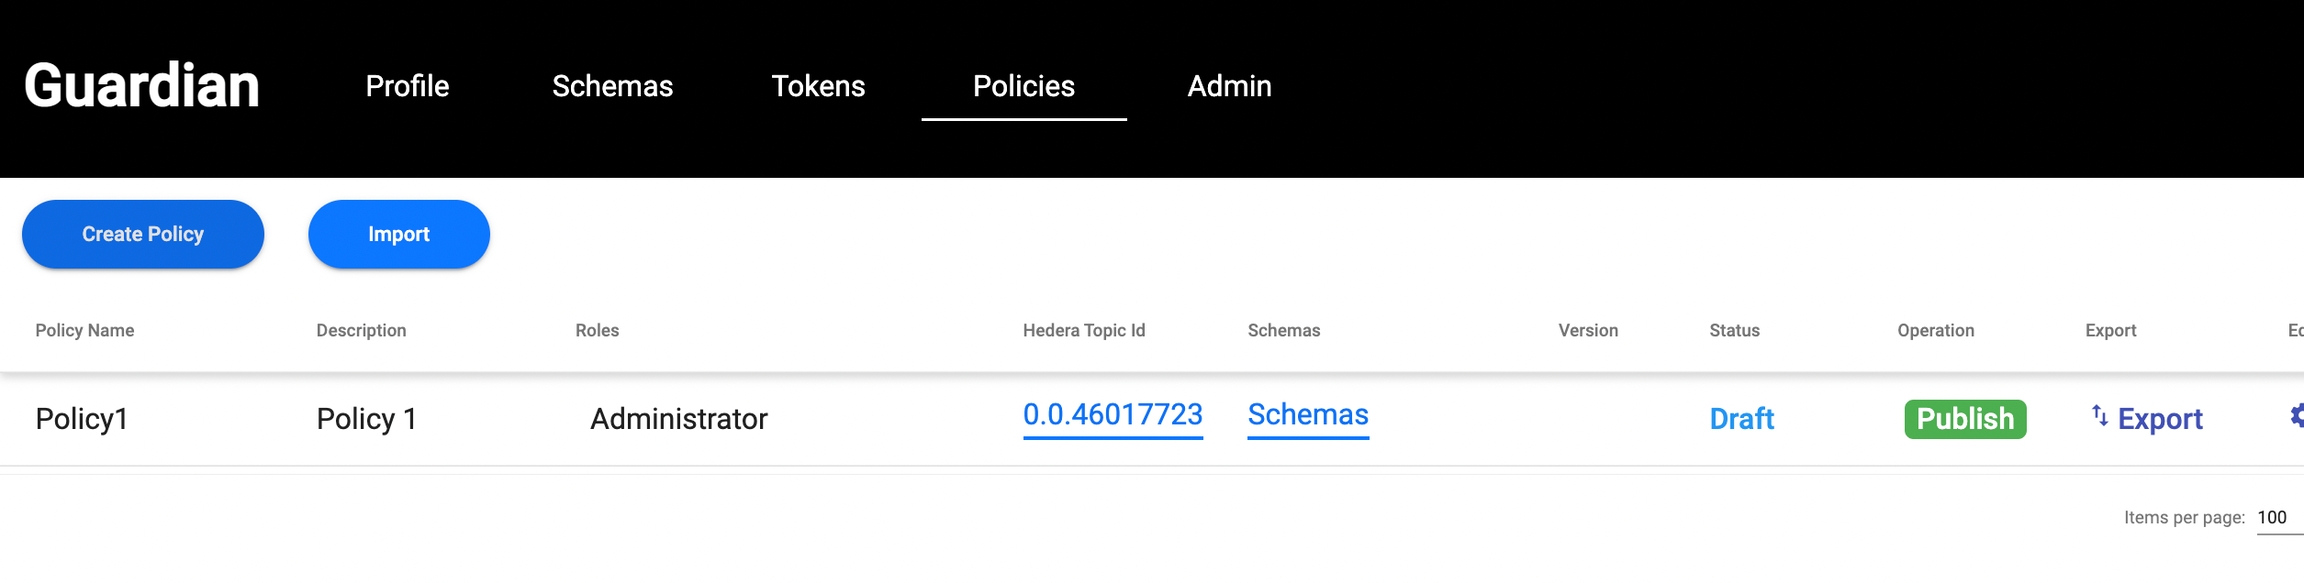Click the Guardian logo
Viewport: 2304px width, 583px height.
pos(142,86)
